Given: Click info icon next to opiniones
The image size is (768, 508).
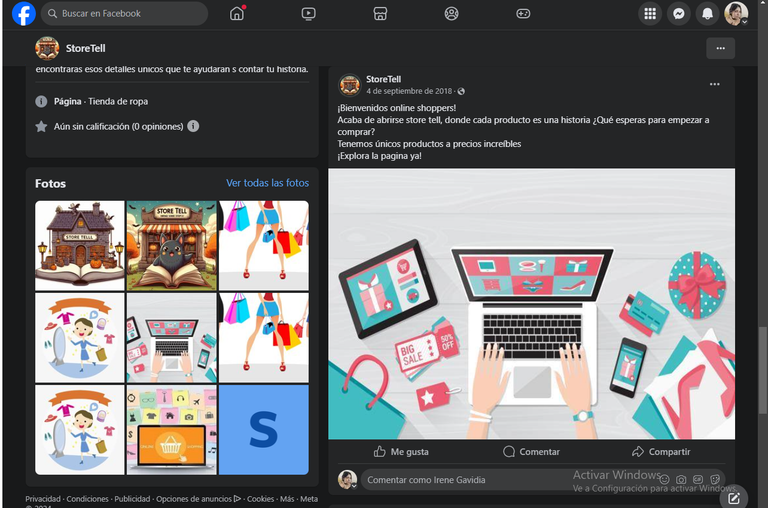Looking at the screenshot, I should tap(193, 126).
